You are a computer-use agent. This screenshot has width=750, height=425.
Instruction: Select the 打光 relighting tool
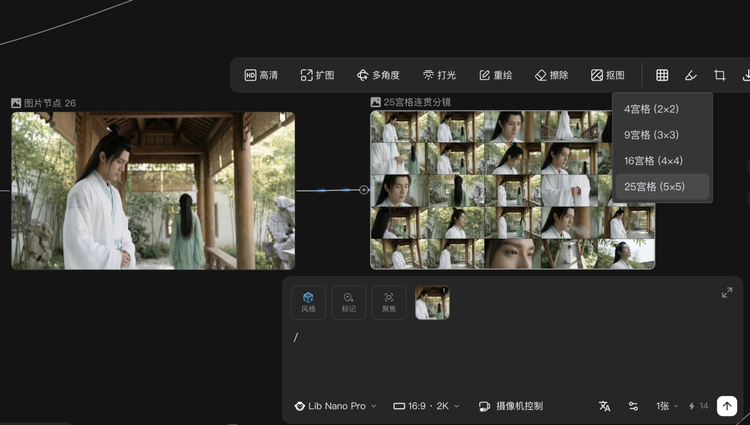pos(439,75)
